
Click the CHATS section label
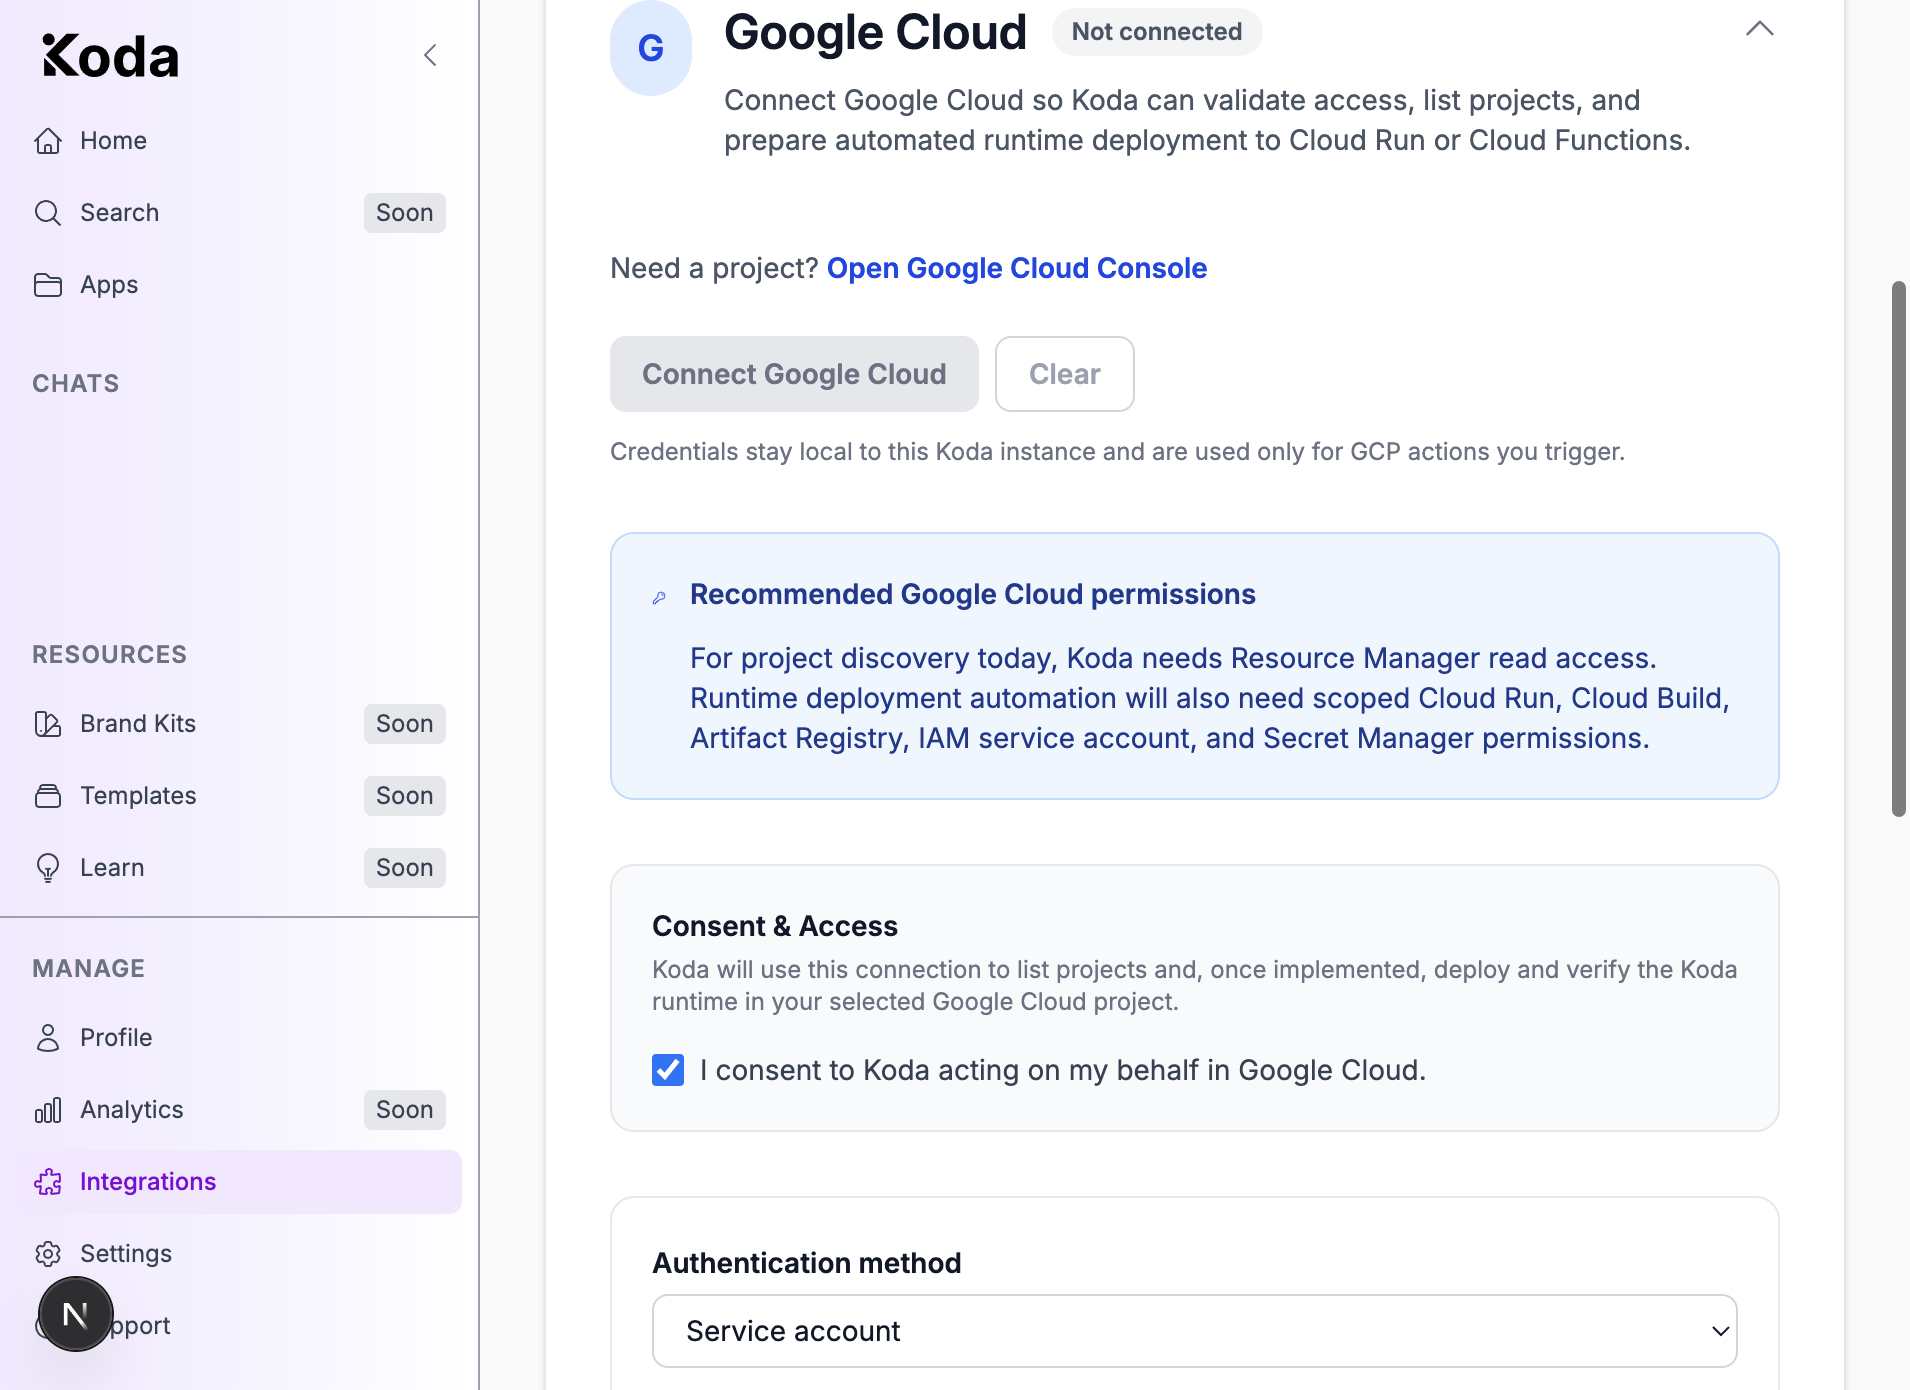point(76,384)
